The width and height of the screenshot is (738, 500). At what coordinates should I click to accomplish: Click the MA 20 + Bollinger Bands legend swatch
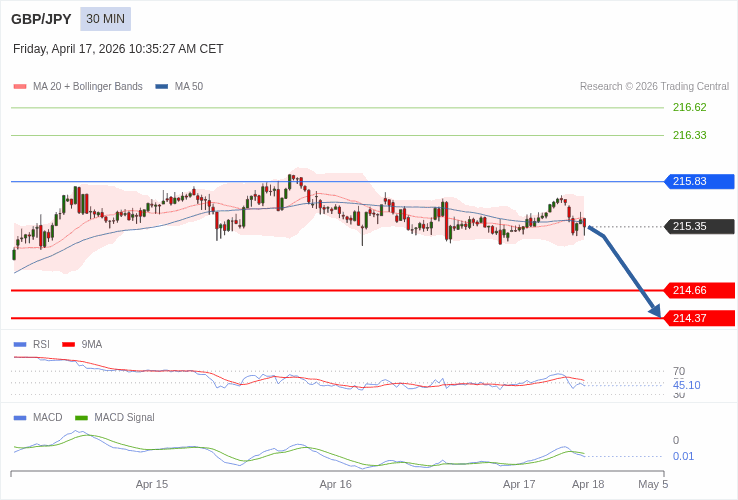click(20, 87)
